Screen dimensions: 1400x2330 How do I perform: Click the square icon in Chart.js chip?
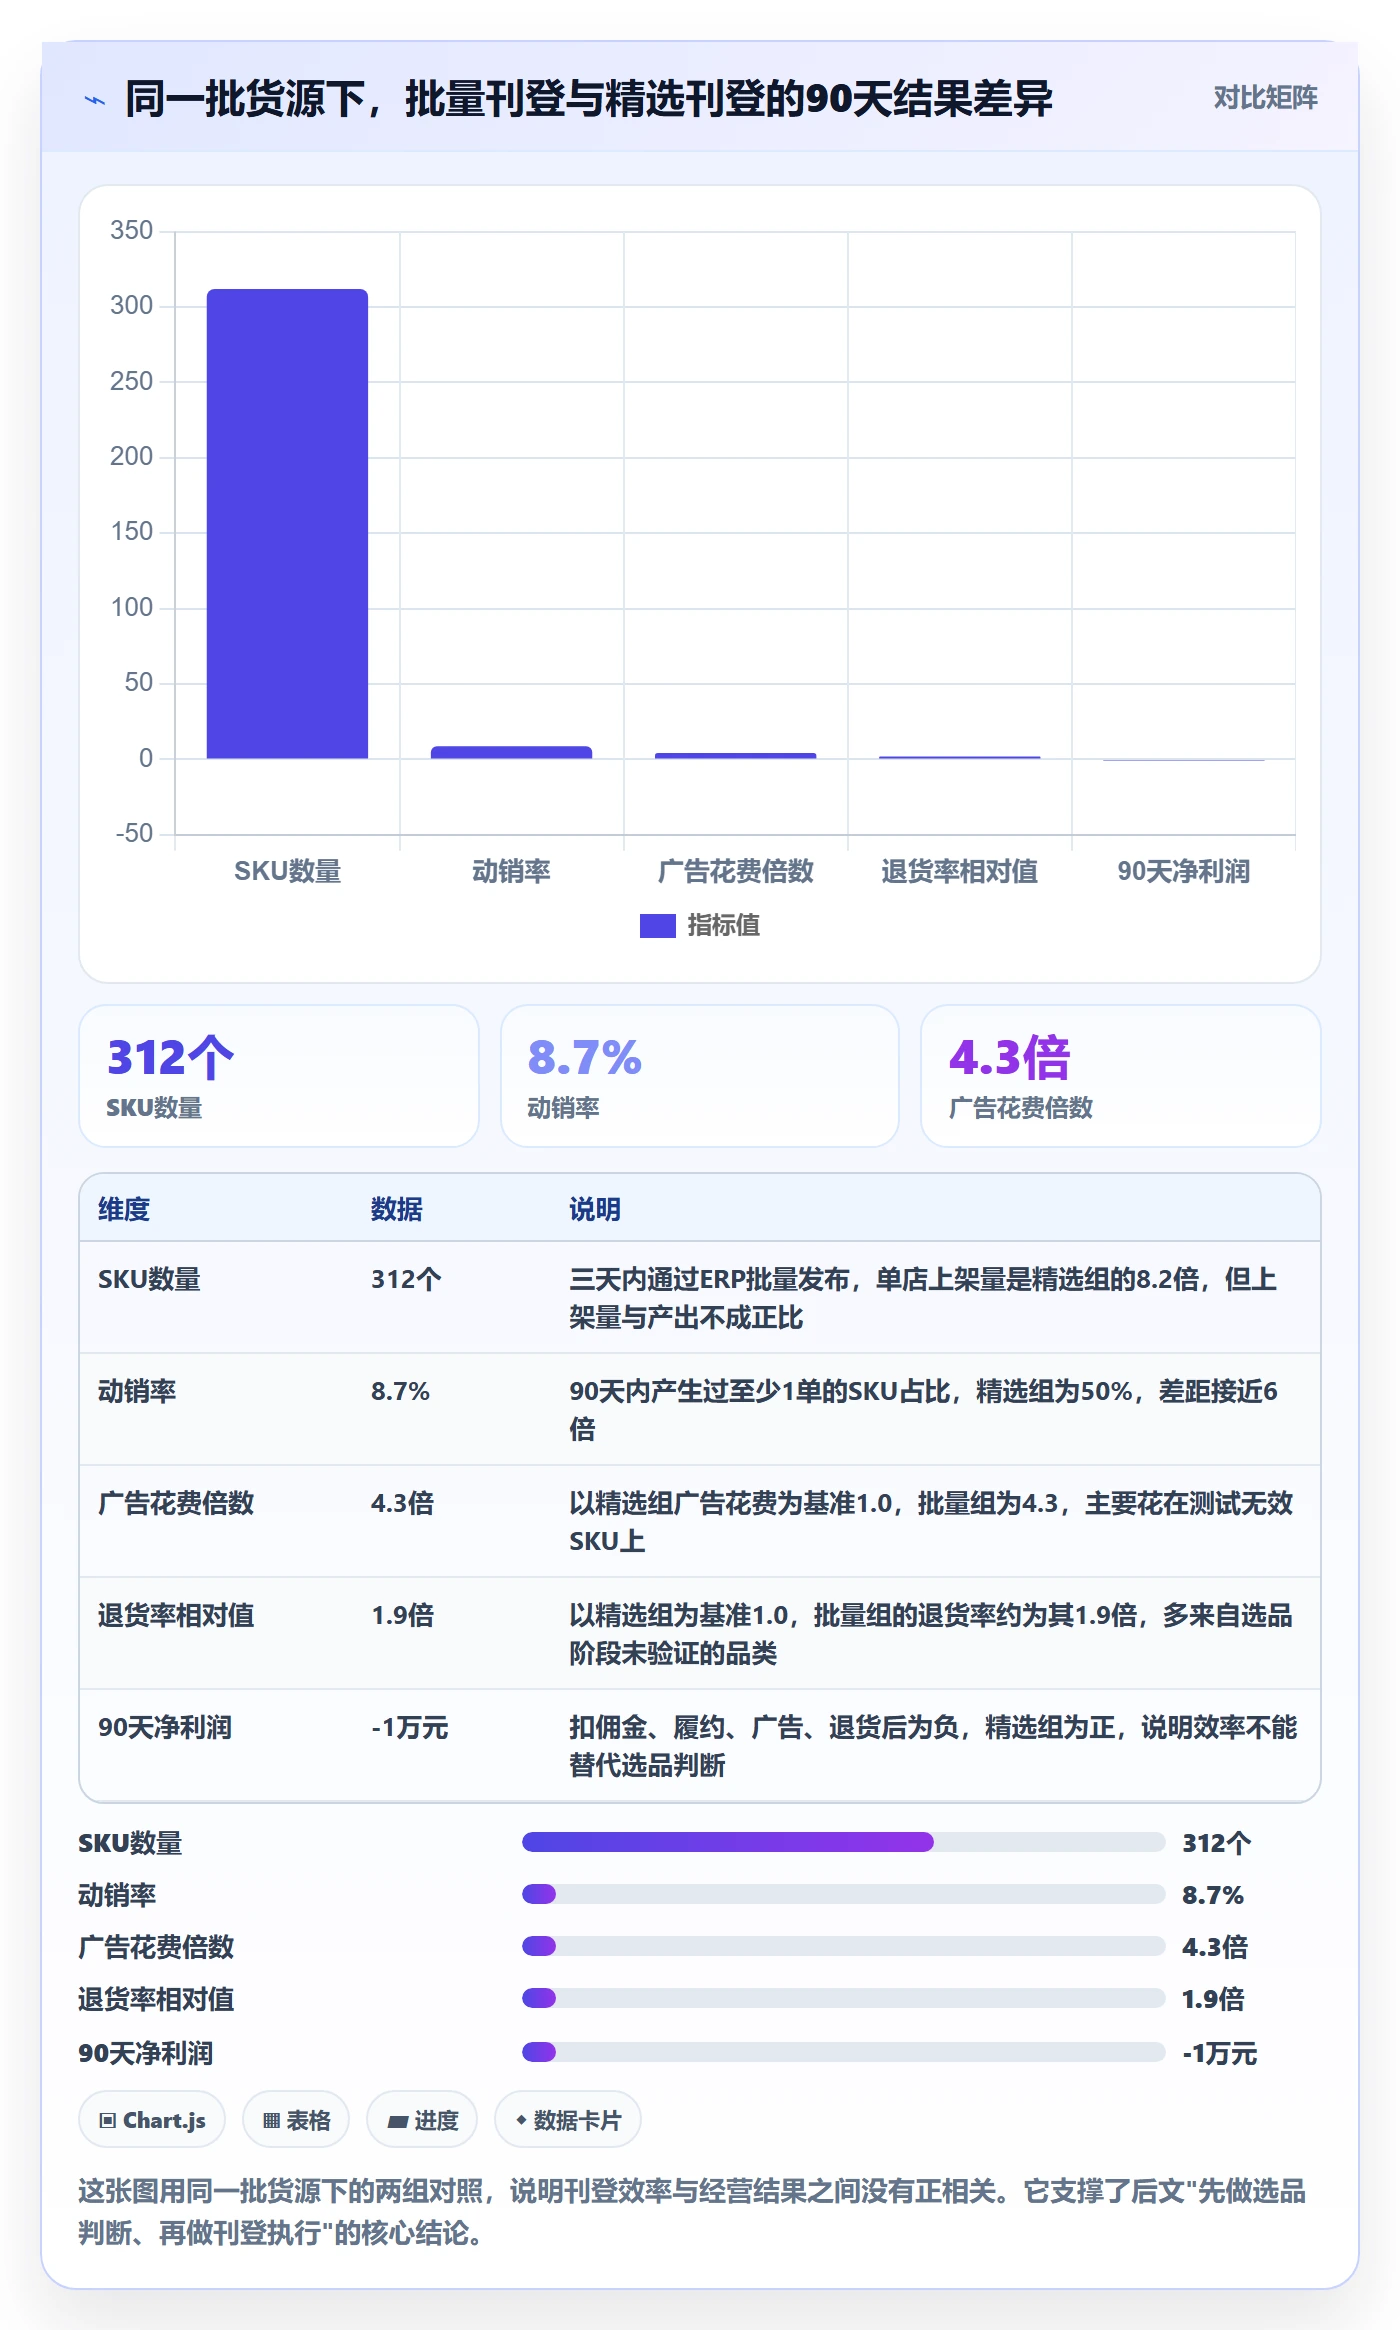click(107, 2120)
